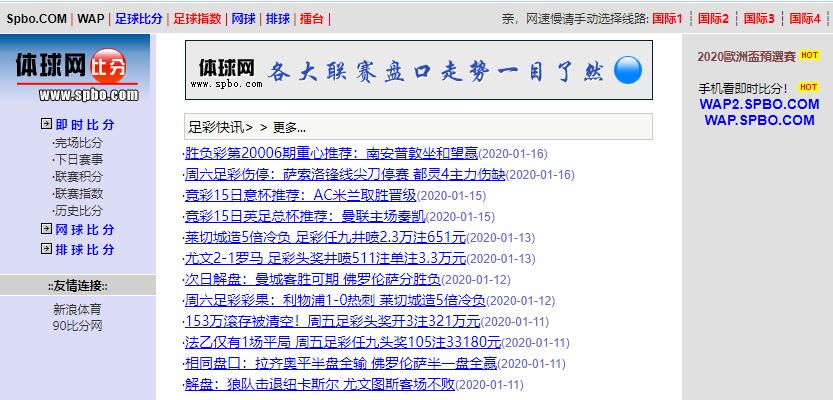Click the arrow icon beside 即时比分
Viewport: 833px width, 400px height.
coord(46,124)
